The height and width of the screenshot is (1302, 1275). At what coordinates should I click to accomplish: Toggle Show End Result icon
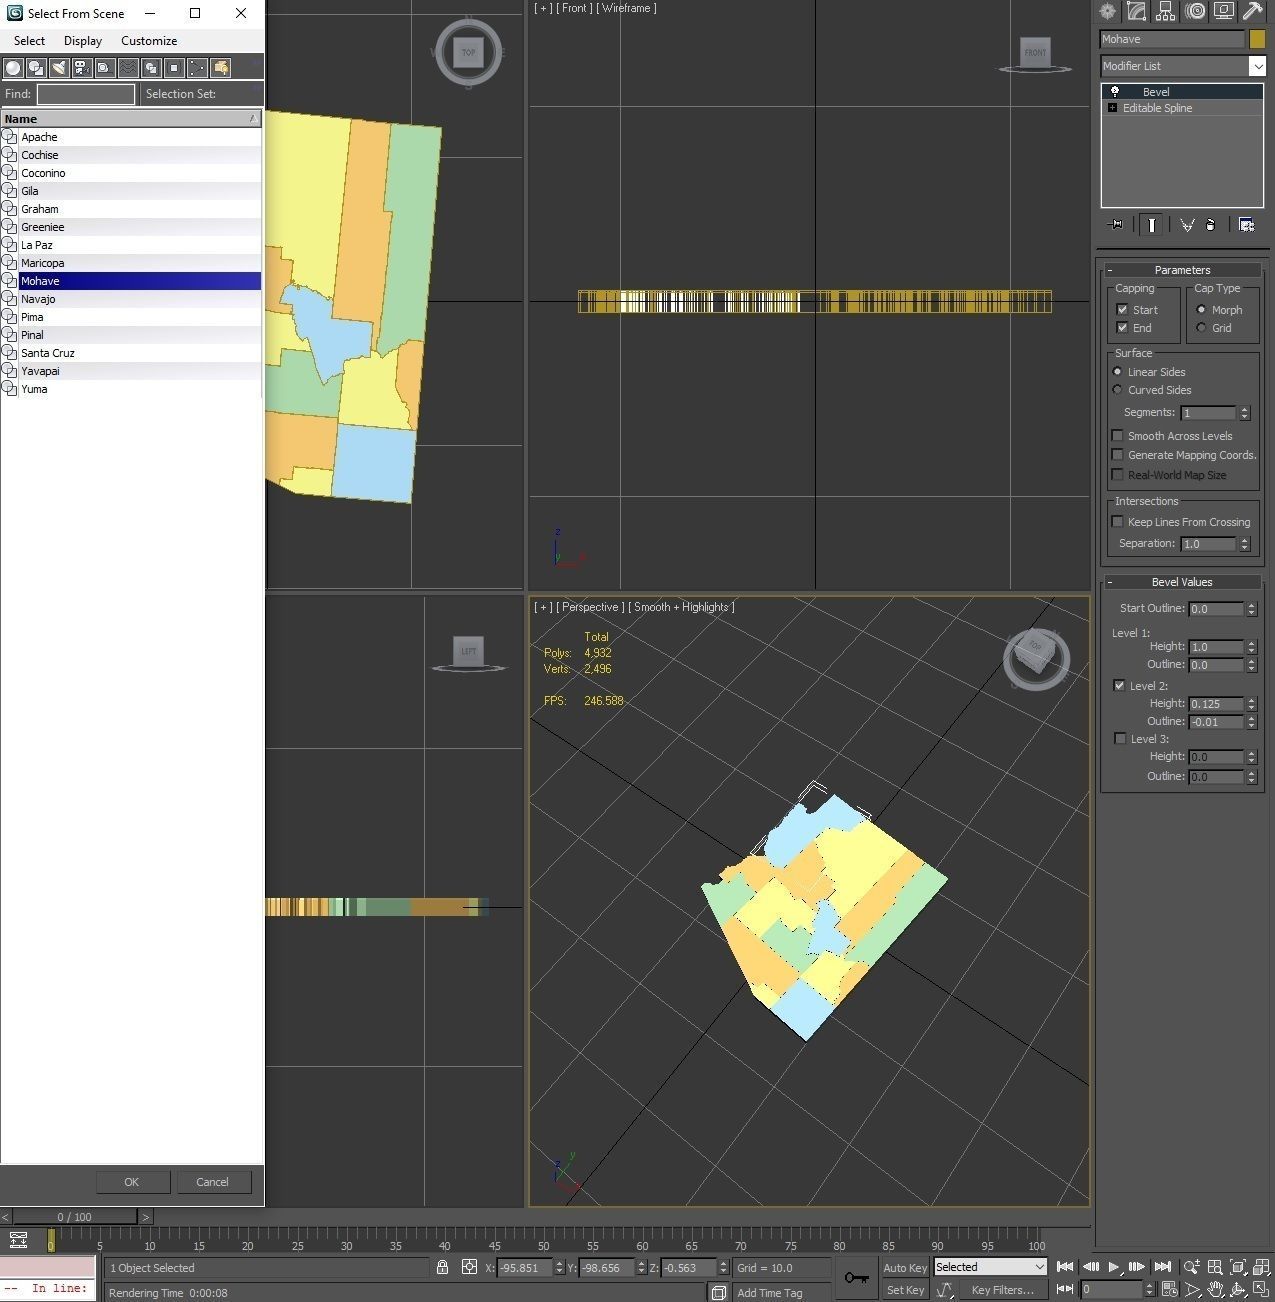[x=1152, y=225]
